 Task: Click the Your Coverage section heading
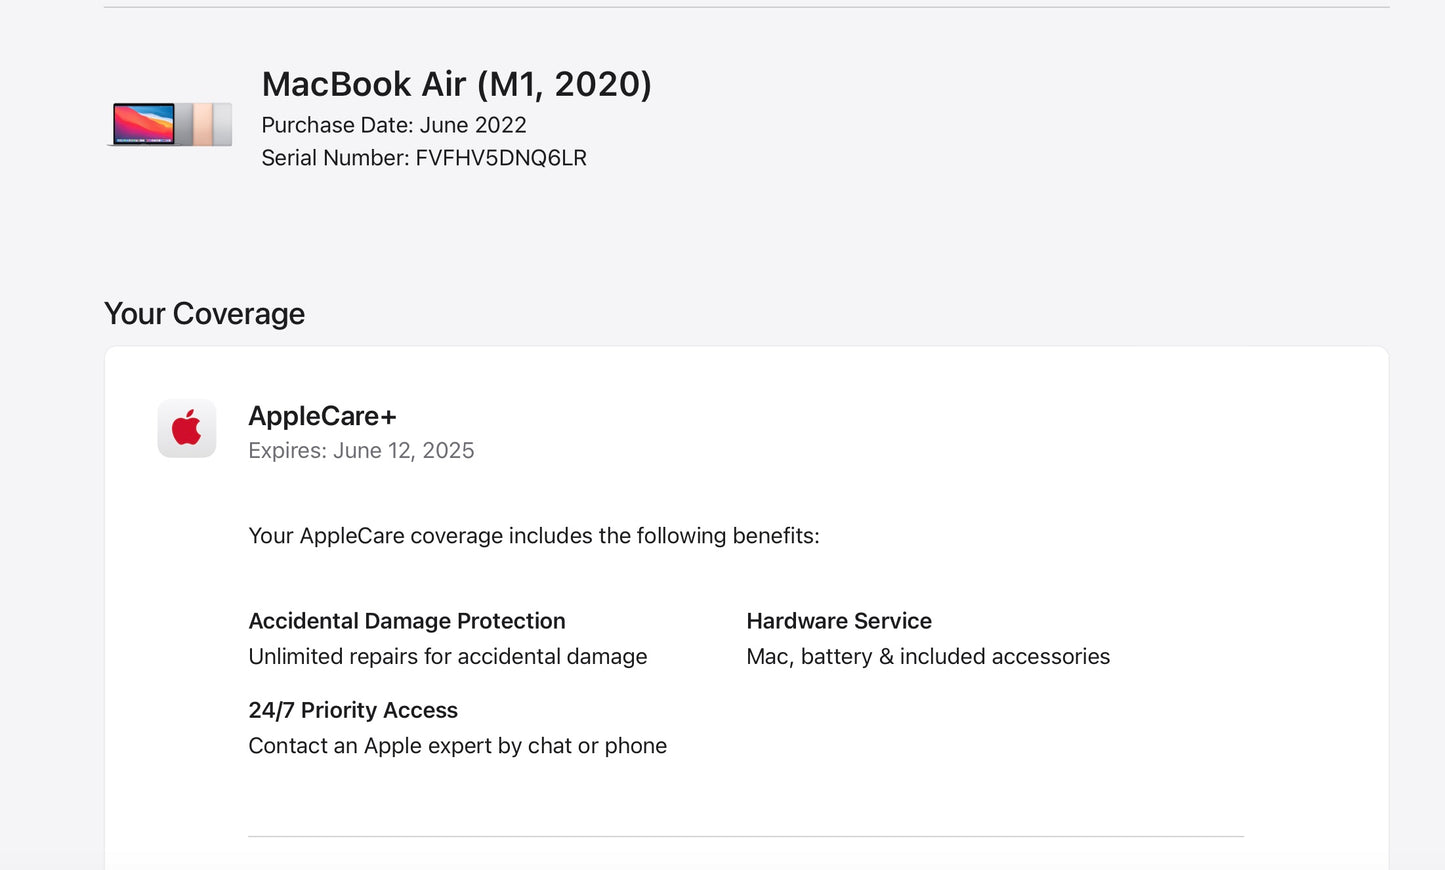click(204, 314)
